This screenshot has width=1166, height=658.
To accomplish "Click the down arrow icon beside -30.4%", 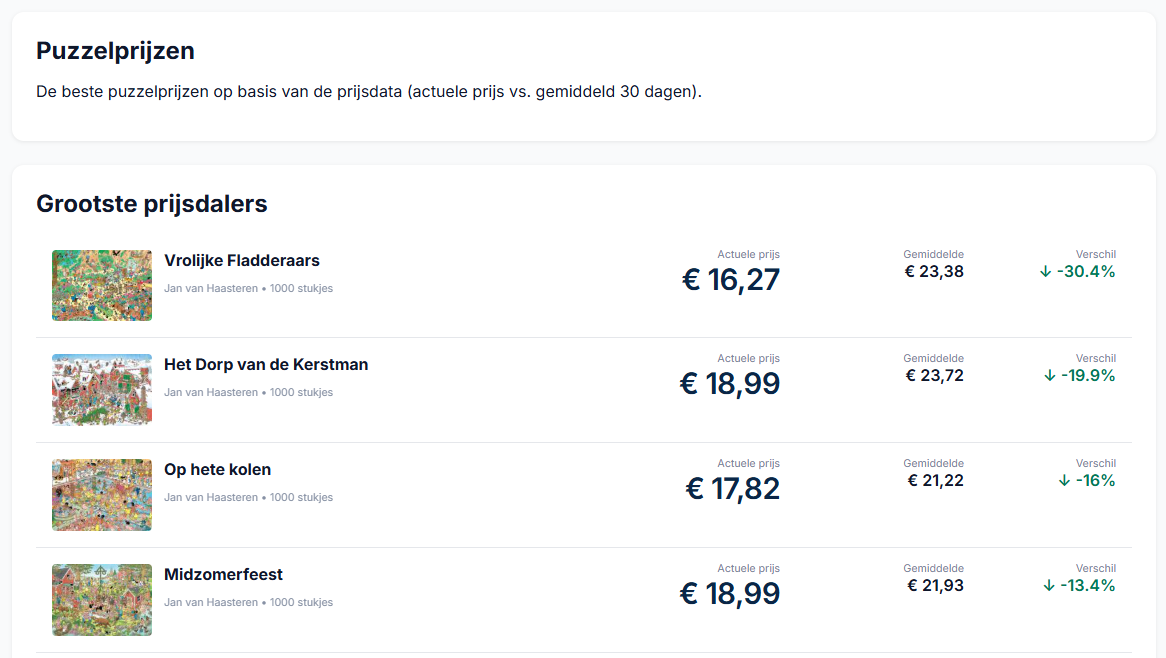I will [1046, 271].
